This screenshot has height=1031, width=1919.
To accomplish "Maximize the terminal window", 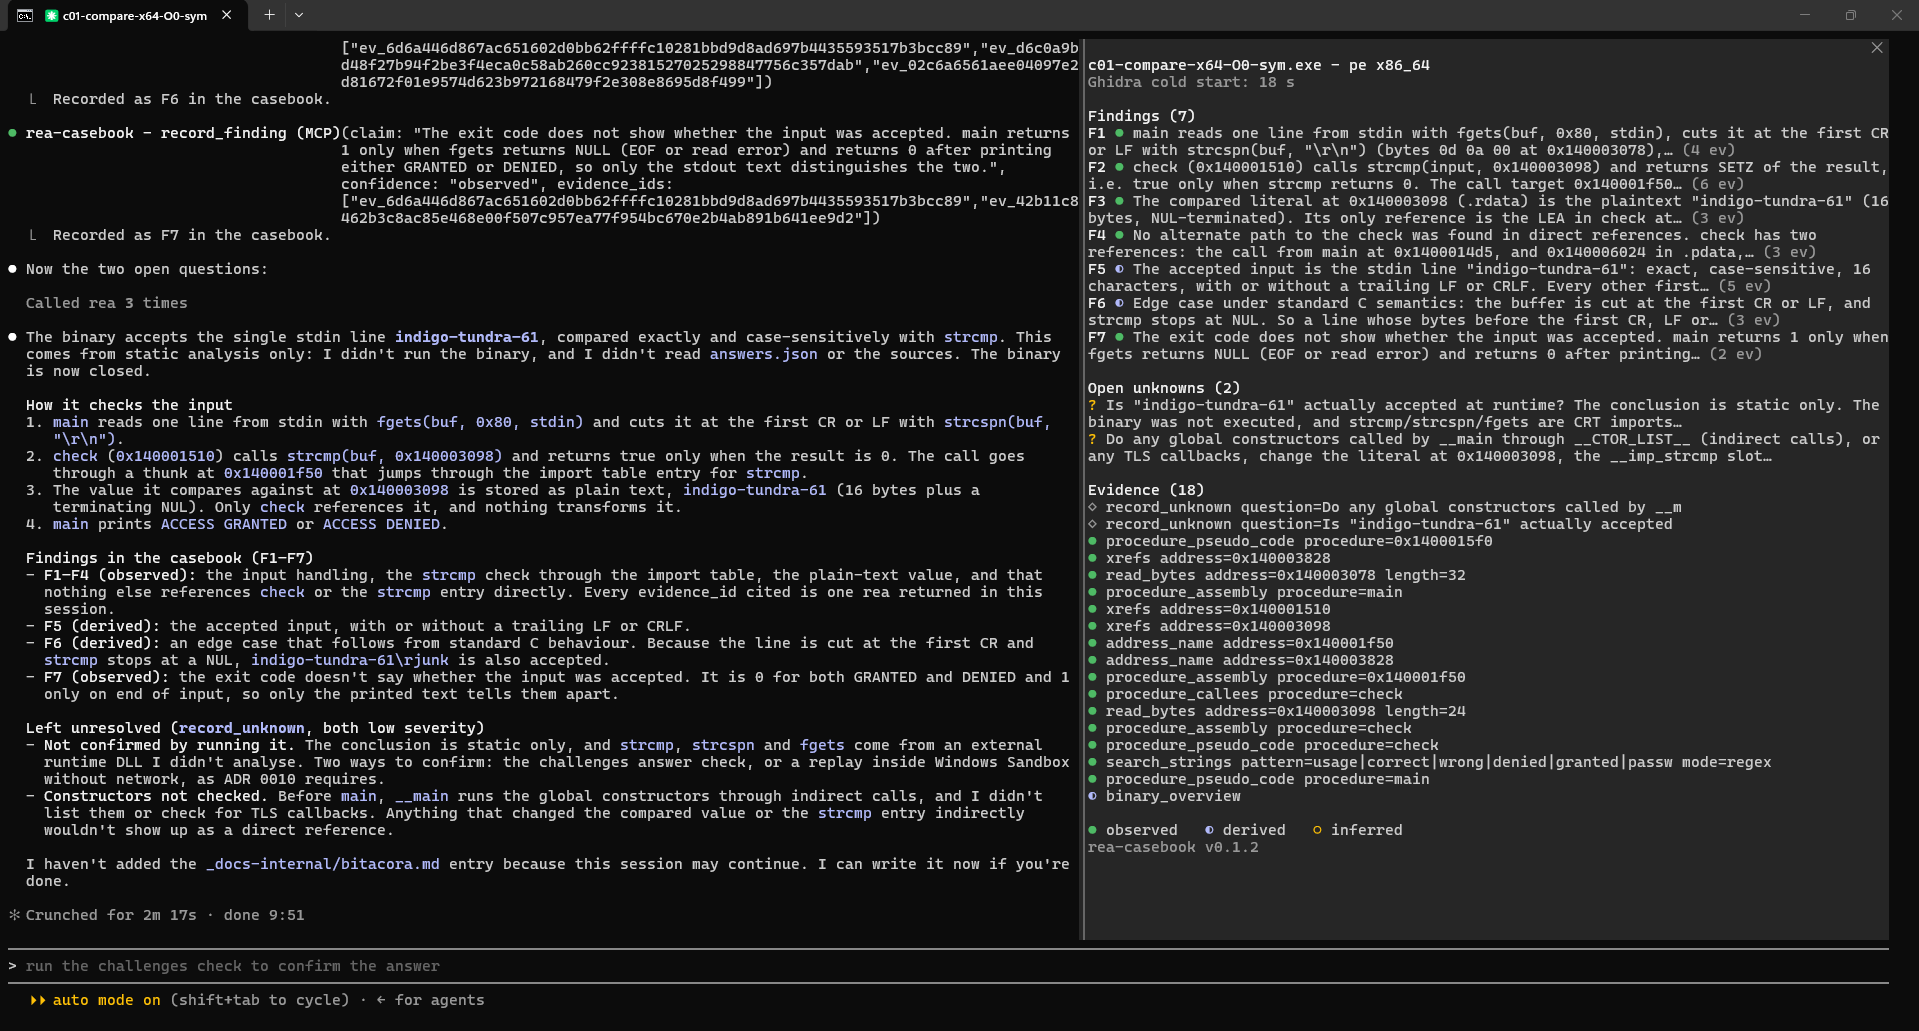I will [x=1851, y=15].
